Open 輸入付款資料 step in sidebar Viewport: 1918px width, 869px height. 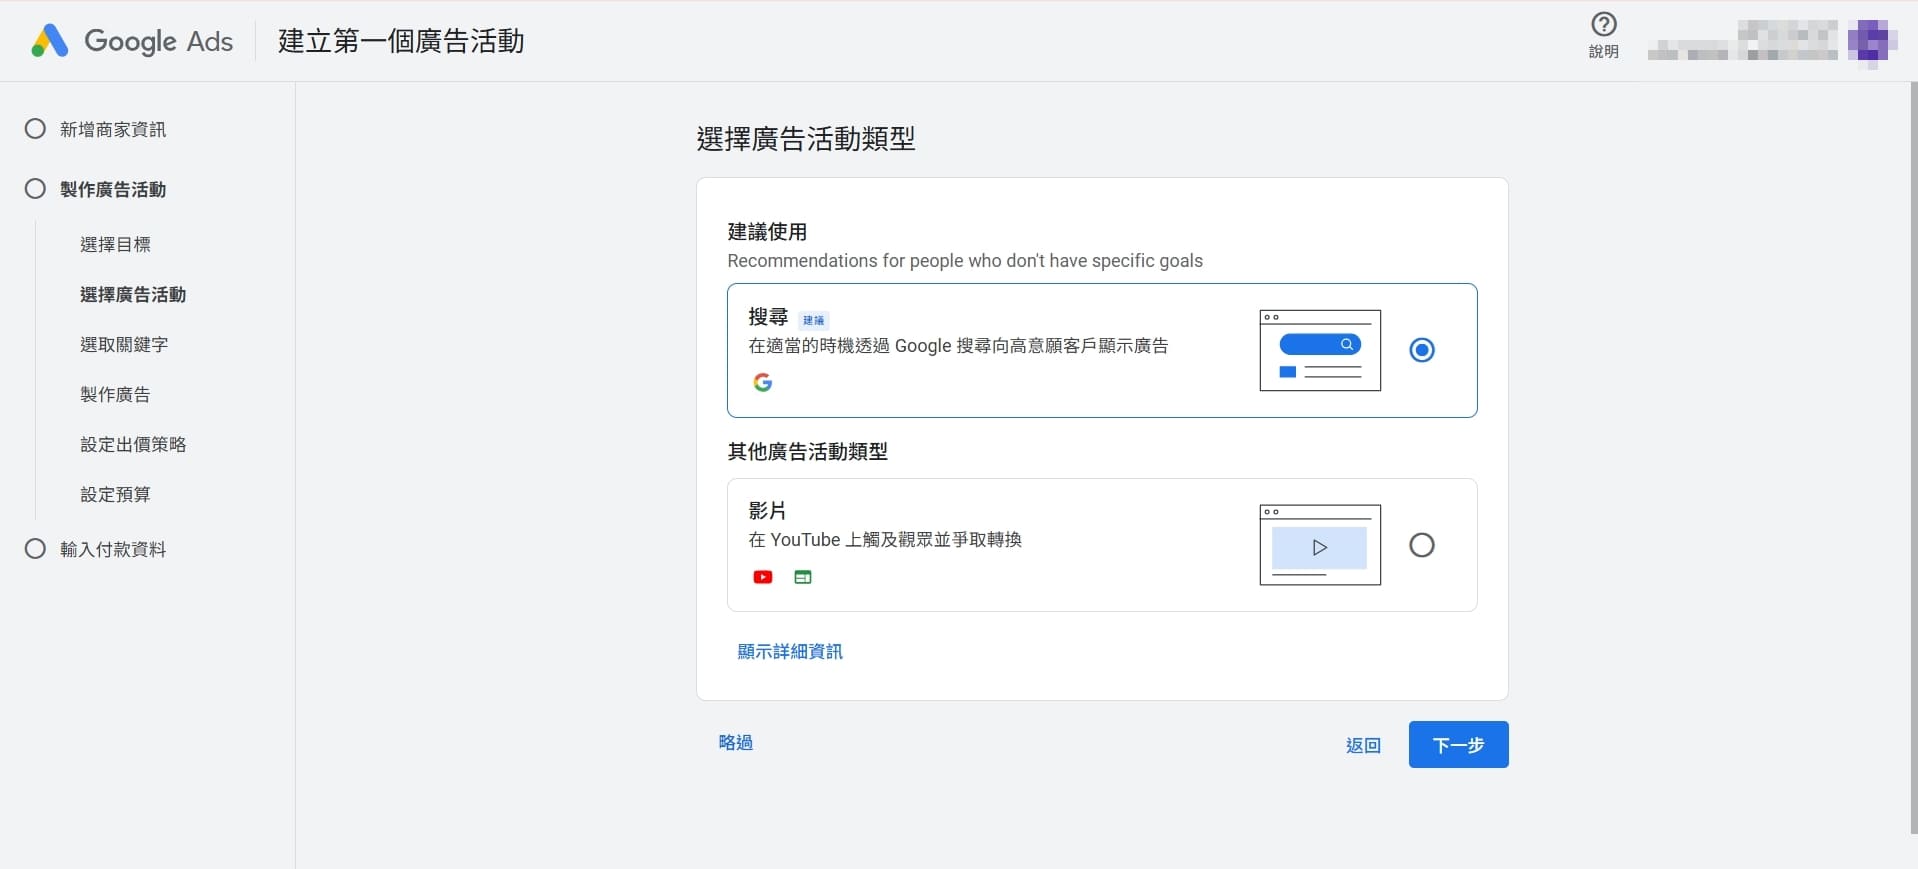coord(113,549)
